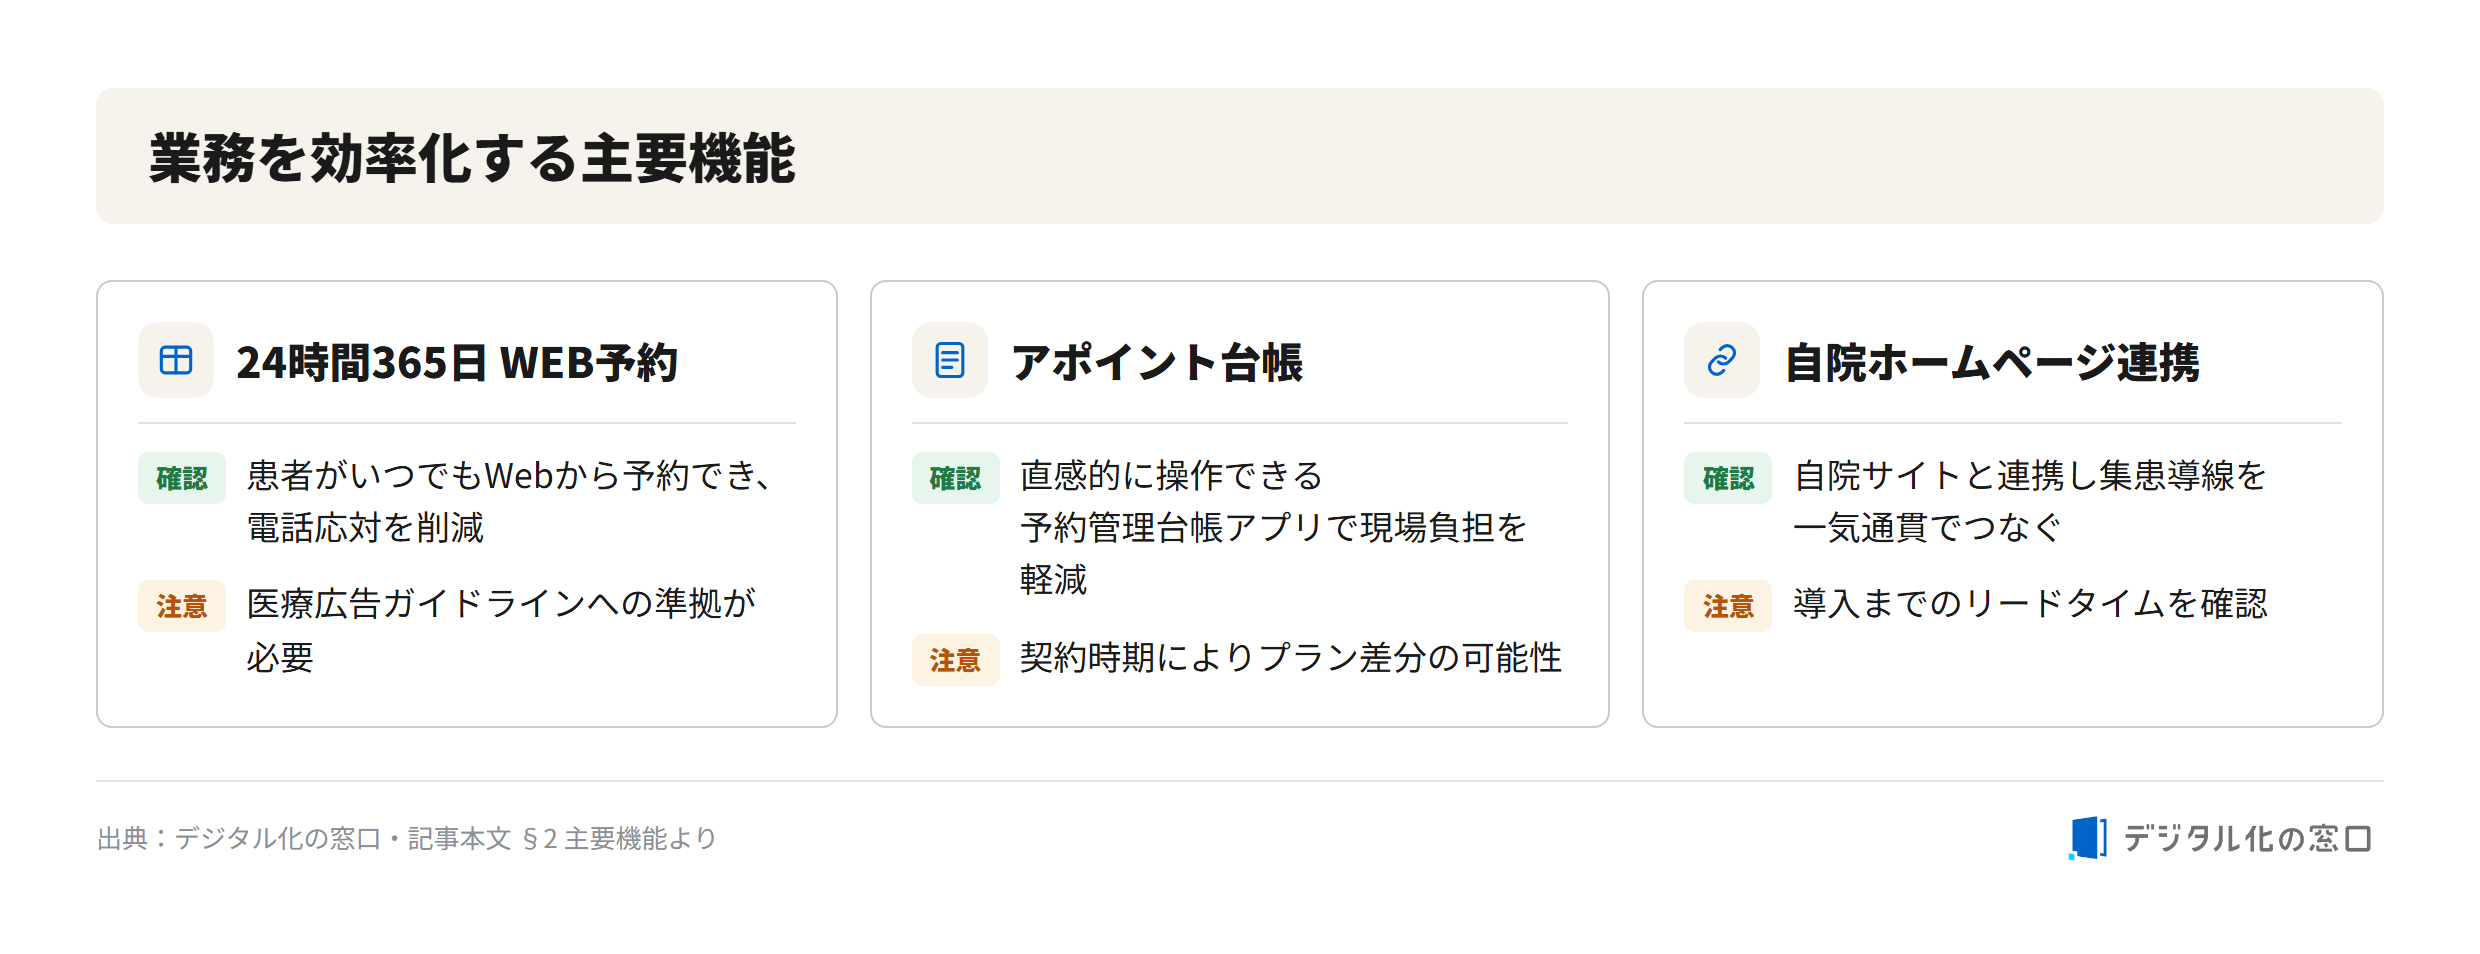Click the chain link icon beside 自院ホームページ連携
Screen dimensions: 2480x954
pos(1722,360)
